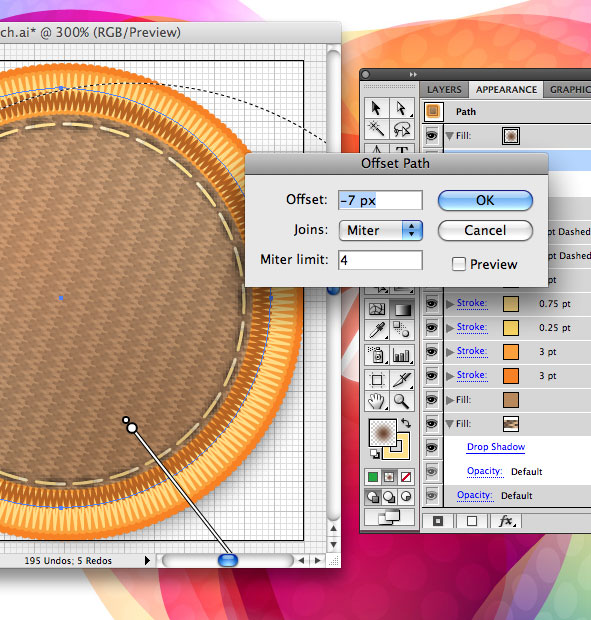Open the 0.75 pt Stroke panel link
591x620 pixels.
(x=472, y=303)
